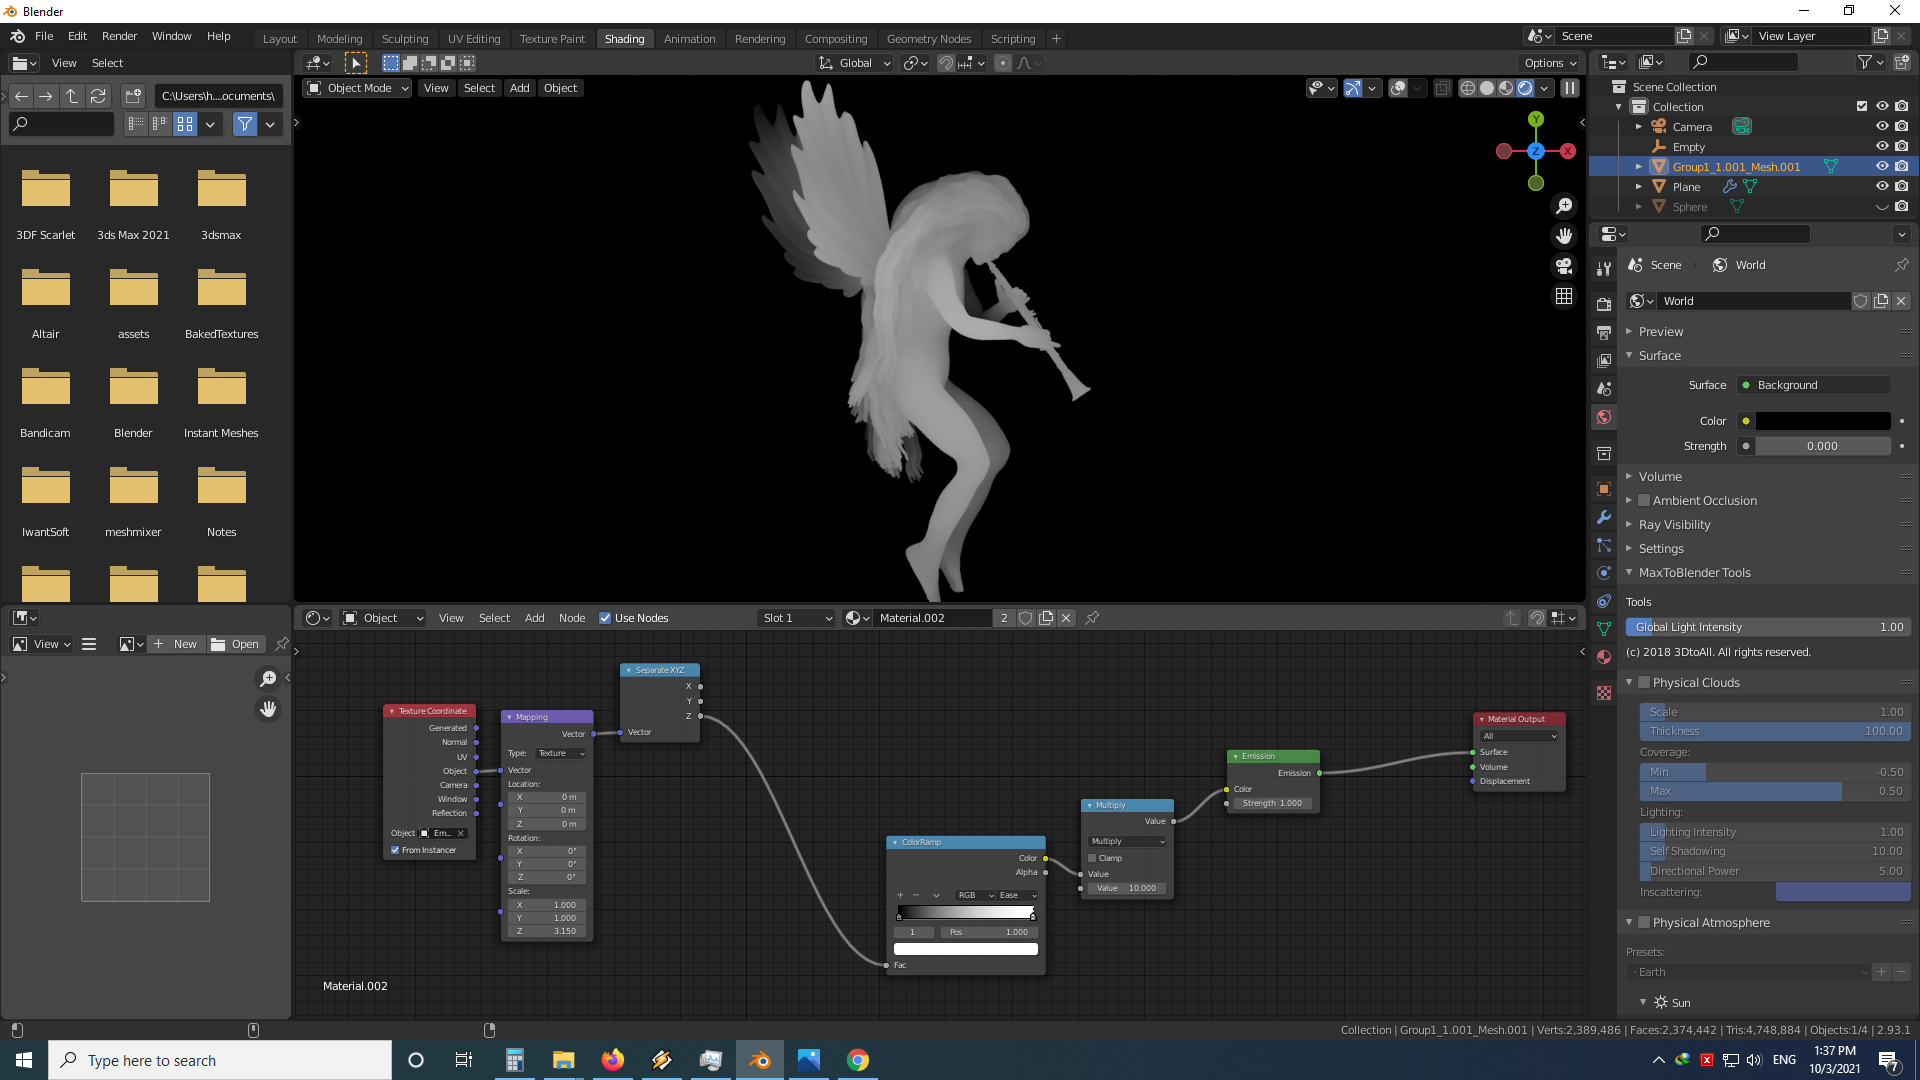
Task: Enable Physical Clouds checkbox
Action: (x=1643, y=683)
